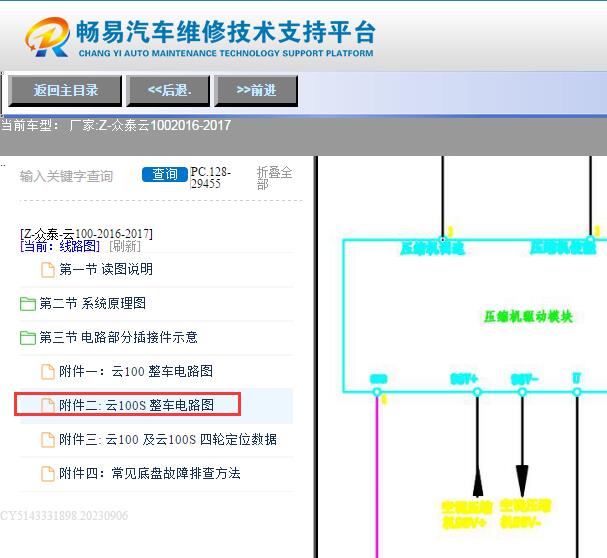Open 附件三: 云100及云100S 四轮定位数据
607x558 pixels.
click(168, 440)
